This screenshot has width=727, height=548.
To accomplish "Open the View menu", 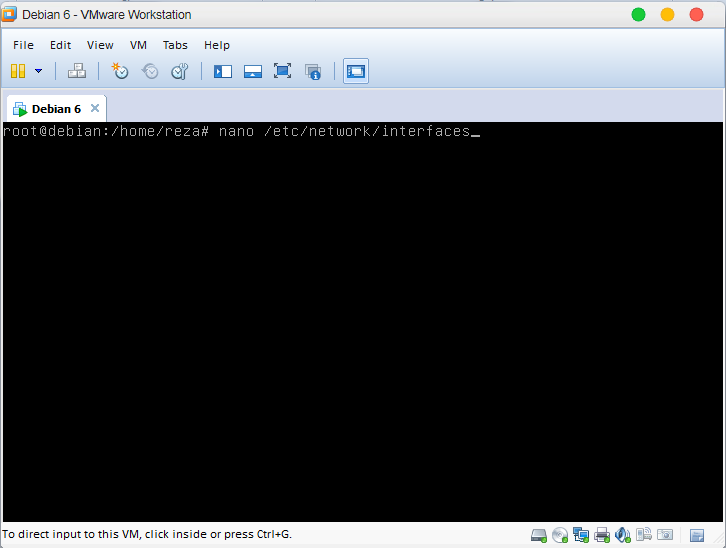I will 100,45.
